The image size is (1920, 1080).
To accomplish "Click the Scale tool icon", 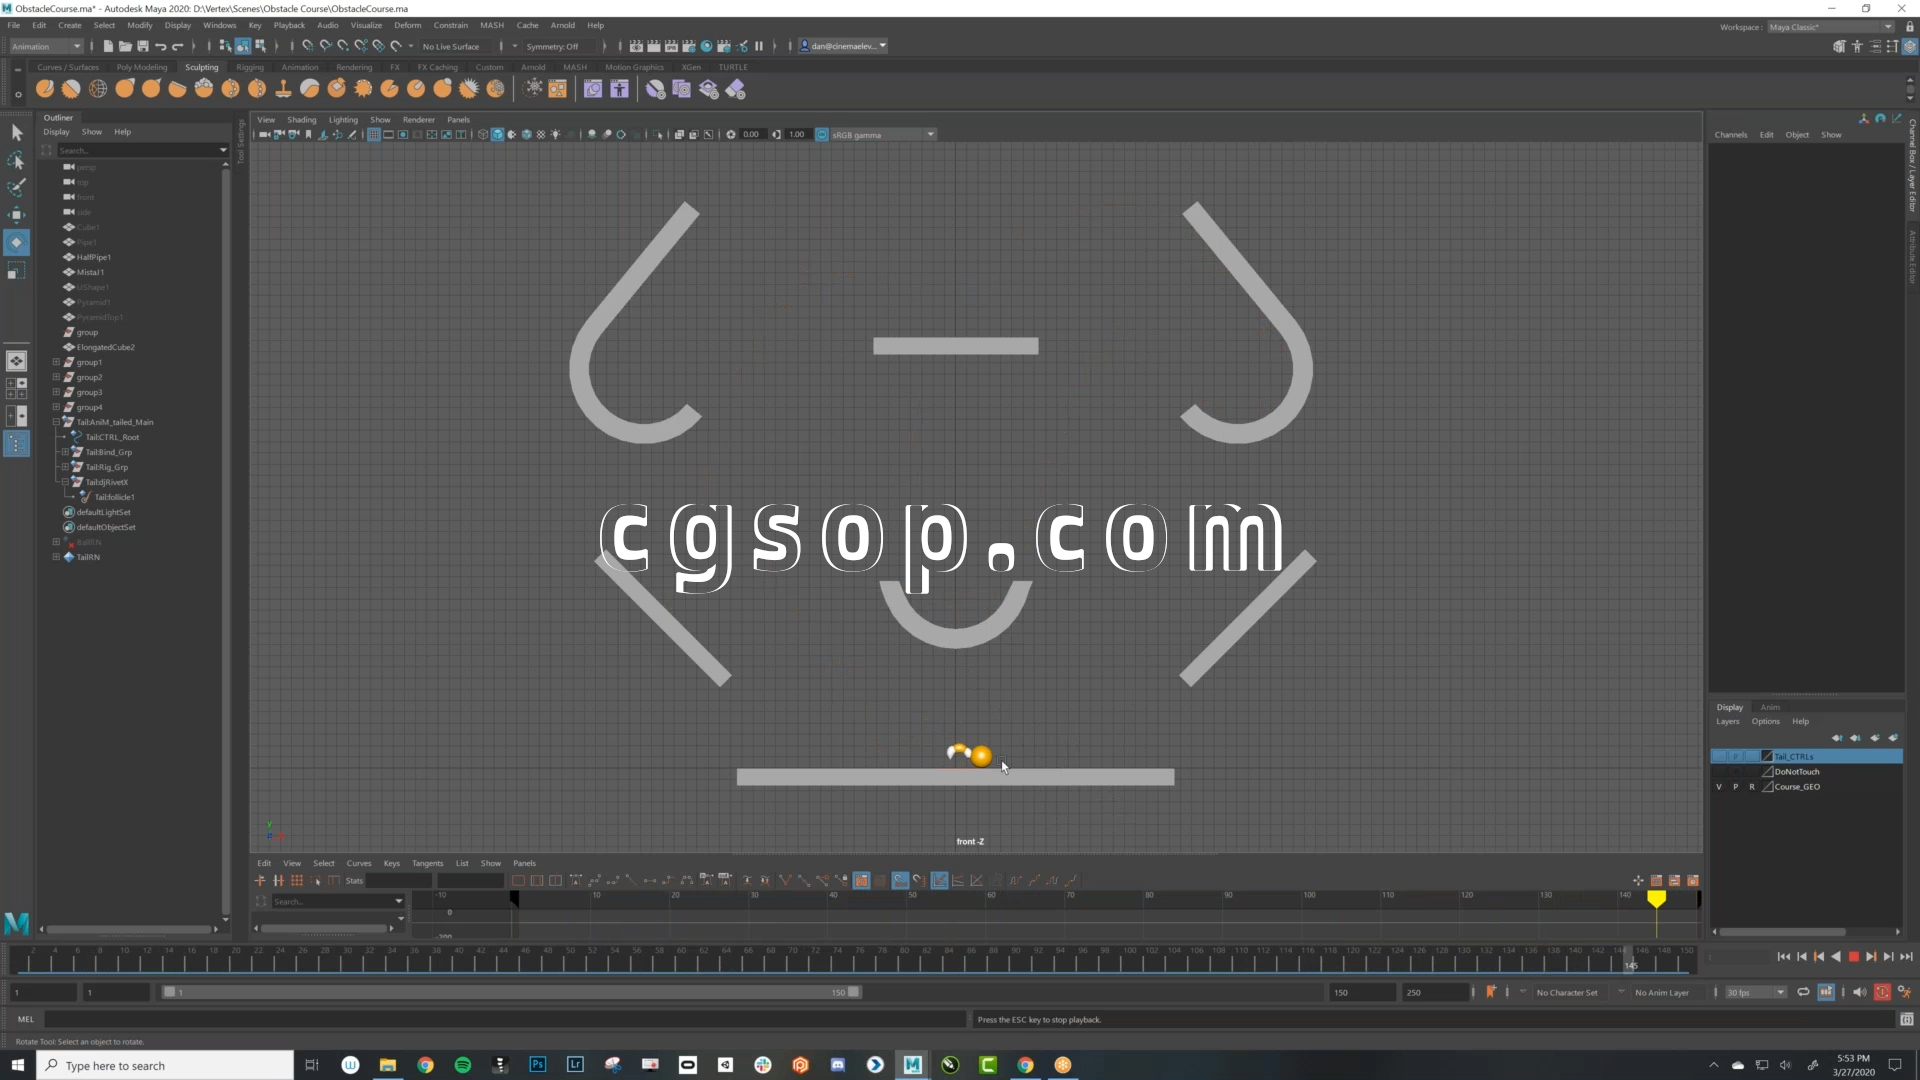I will coord(16,271).
